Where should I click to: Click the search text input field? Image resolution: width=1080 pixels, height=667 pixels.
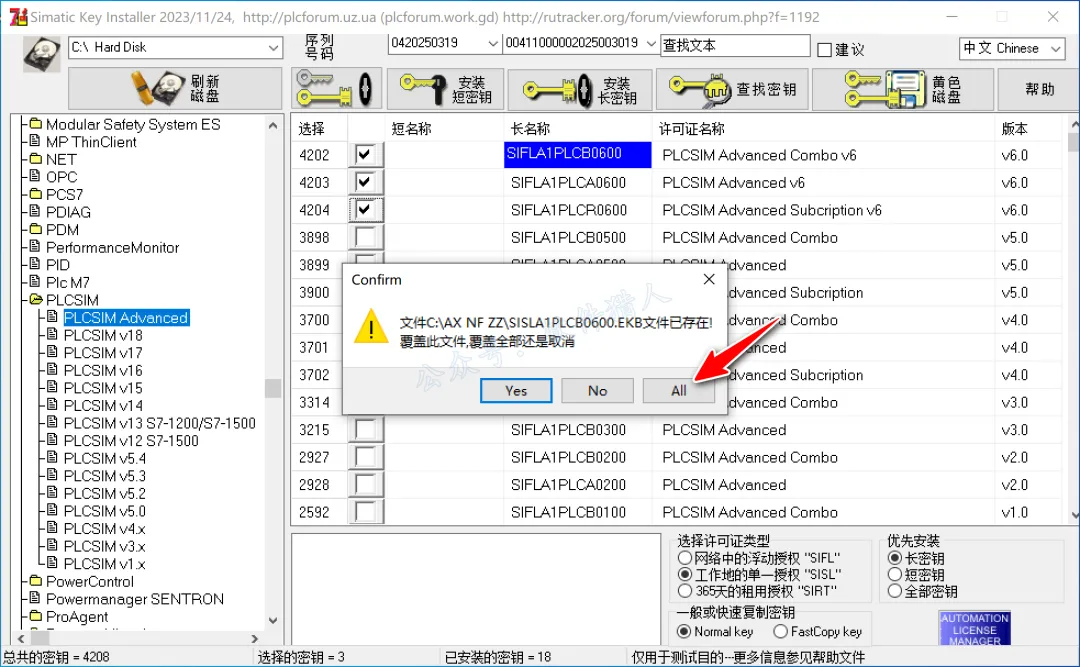(735, 45)
